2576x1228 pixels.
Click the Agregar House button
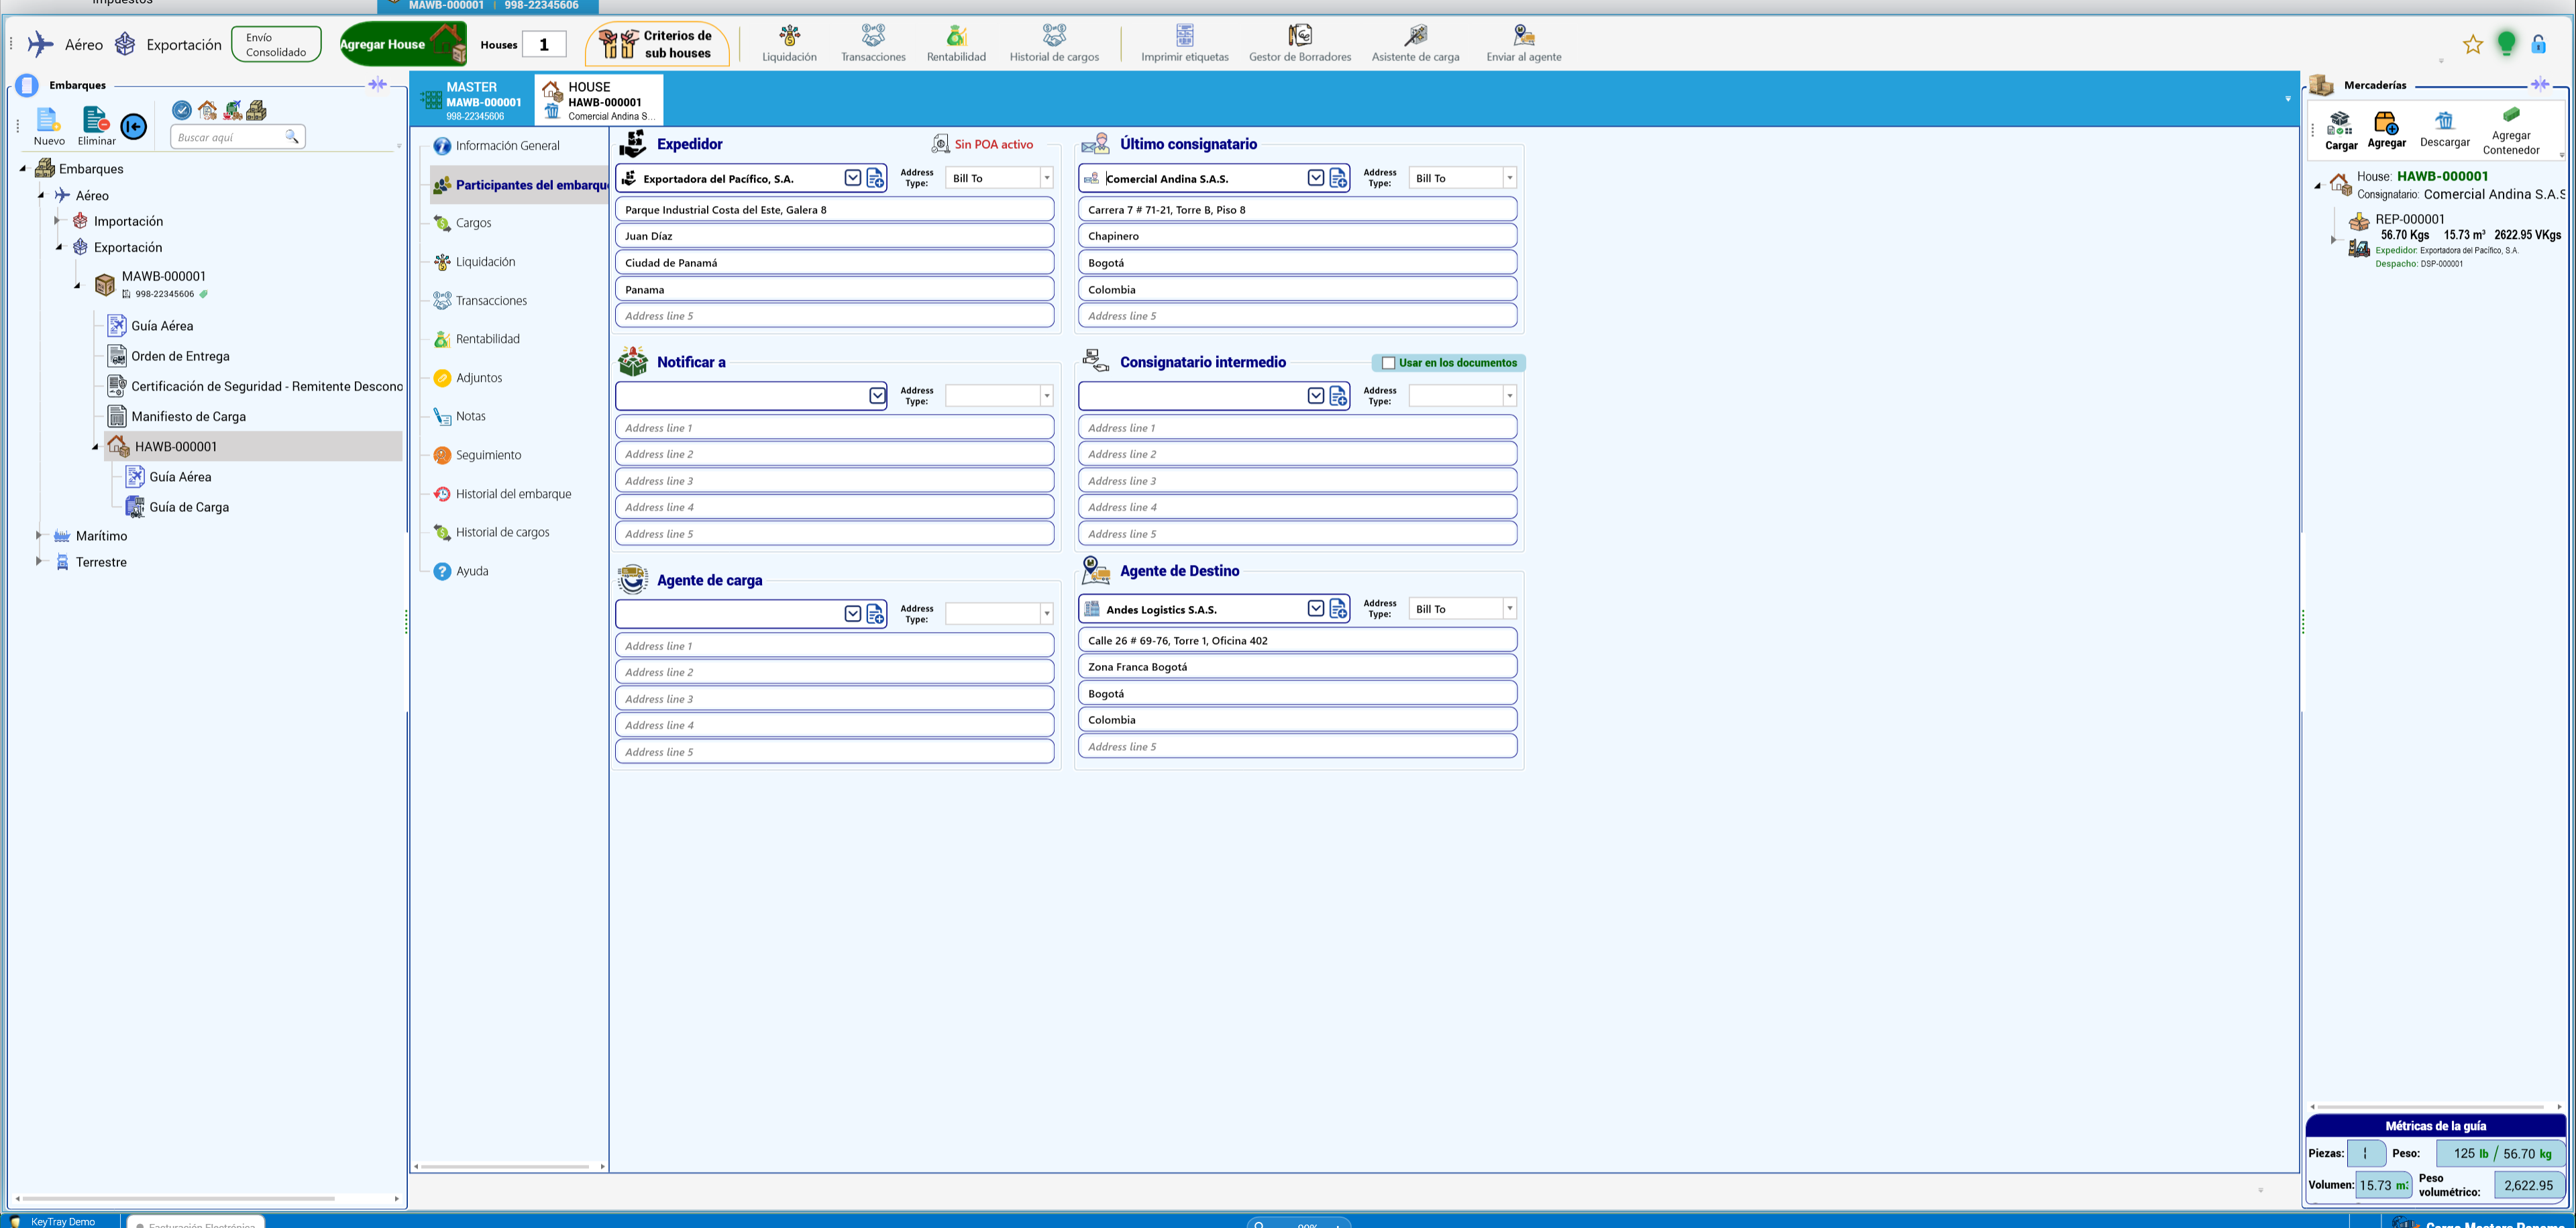[402, 44]
